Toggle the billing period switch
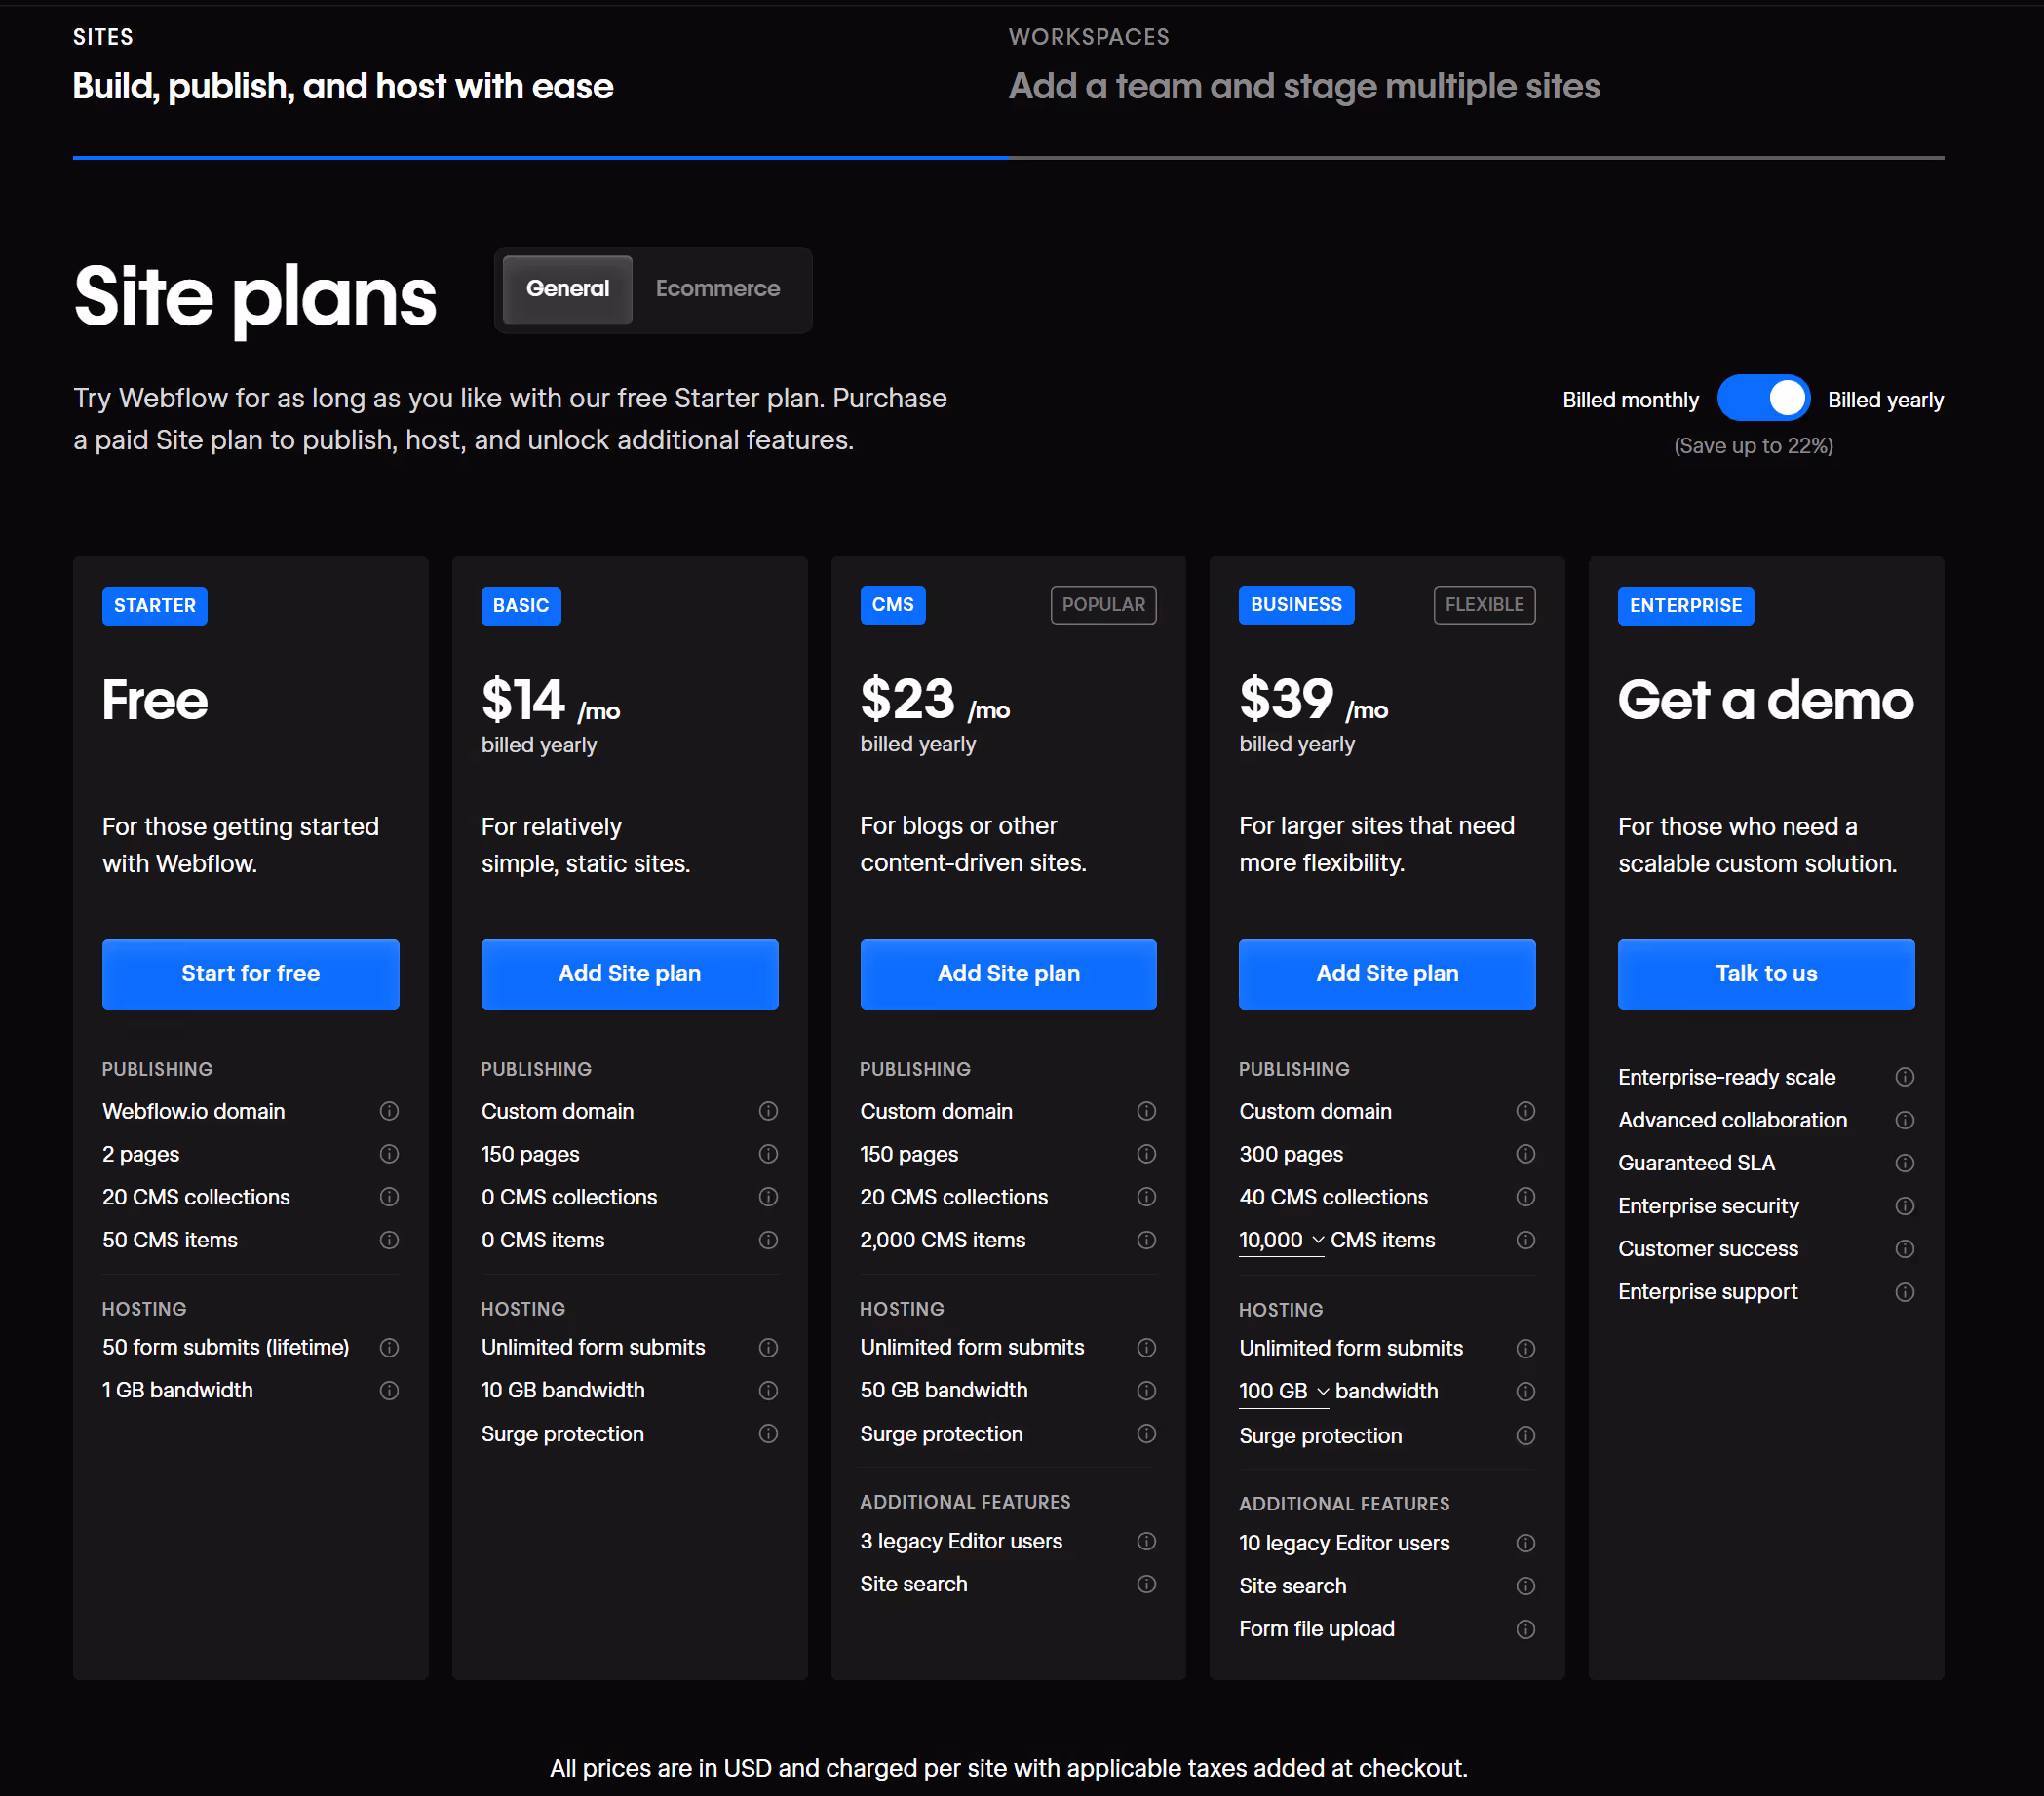 pos(1763,399)
